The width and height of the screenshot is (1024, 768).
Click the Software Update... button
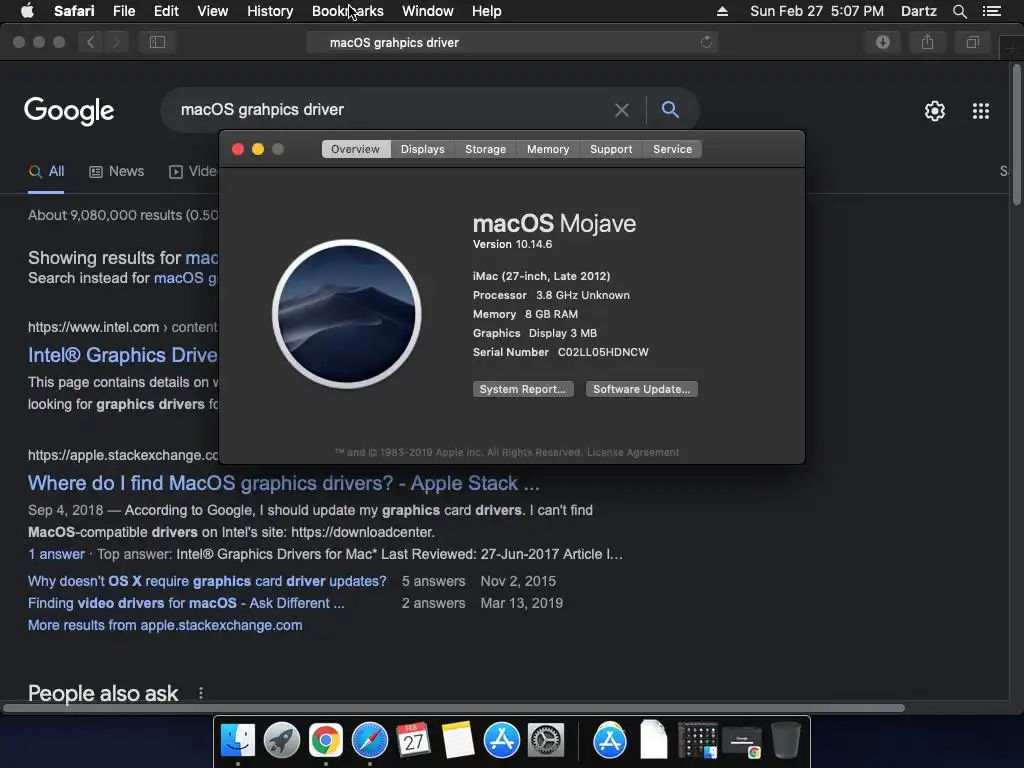point(641,389)
